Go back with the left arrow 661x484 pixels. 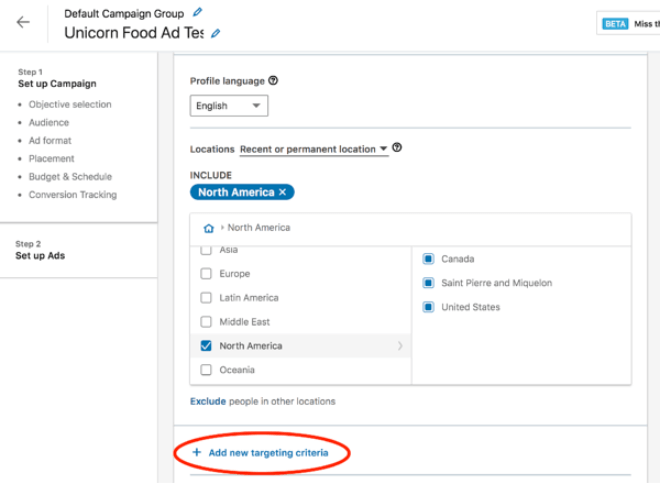(x=23, y=22)
